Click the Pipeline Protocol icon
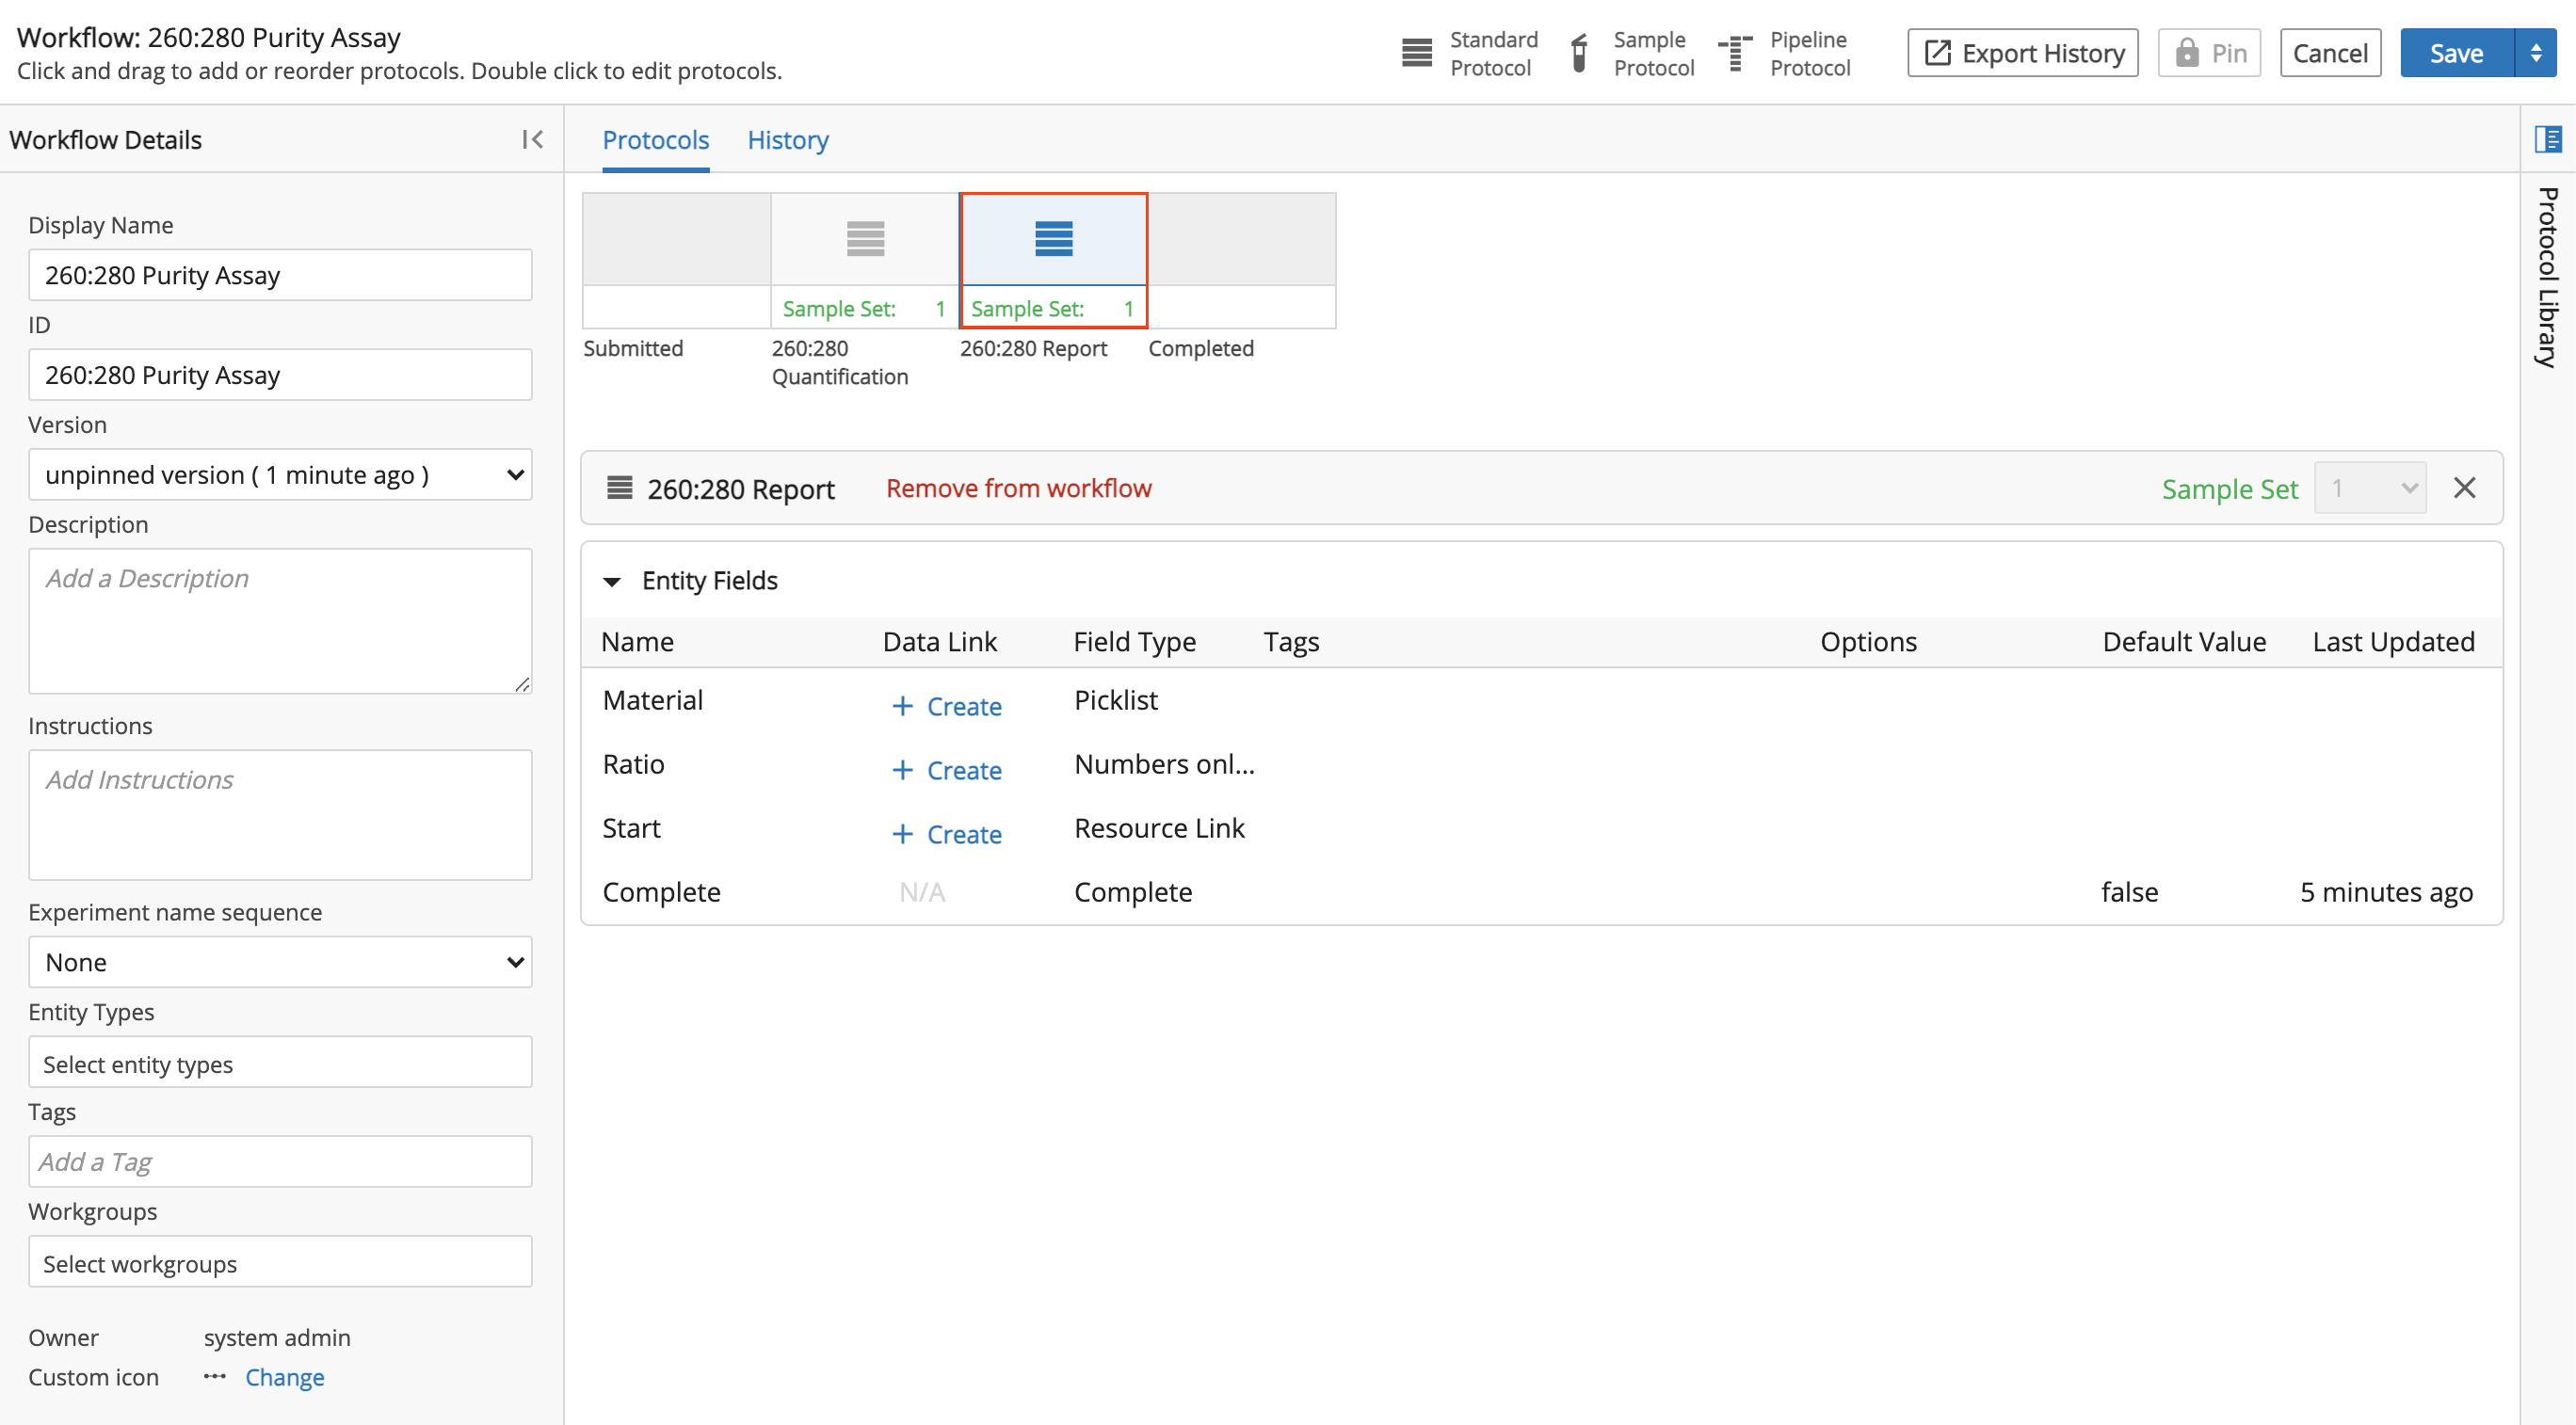This screenshot has width=2576, height=1425. click(1735, 53)
